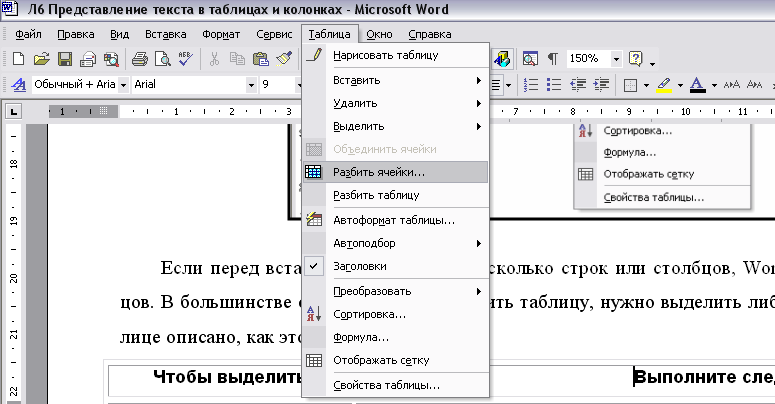Toggle Отображать сетку in Таблица menu
This screenshot has width=775, height=404.
[x=395, y=360]
